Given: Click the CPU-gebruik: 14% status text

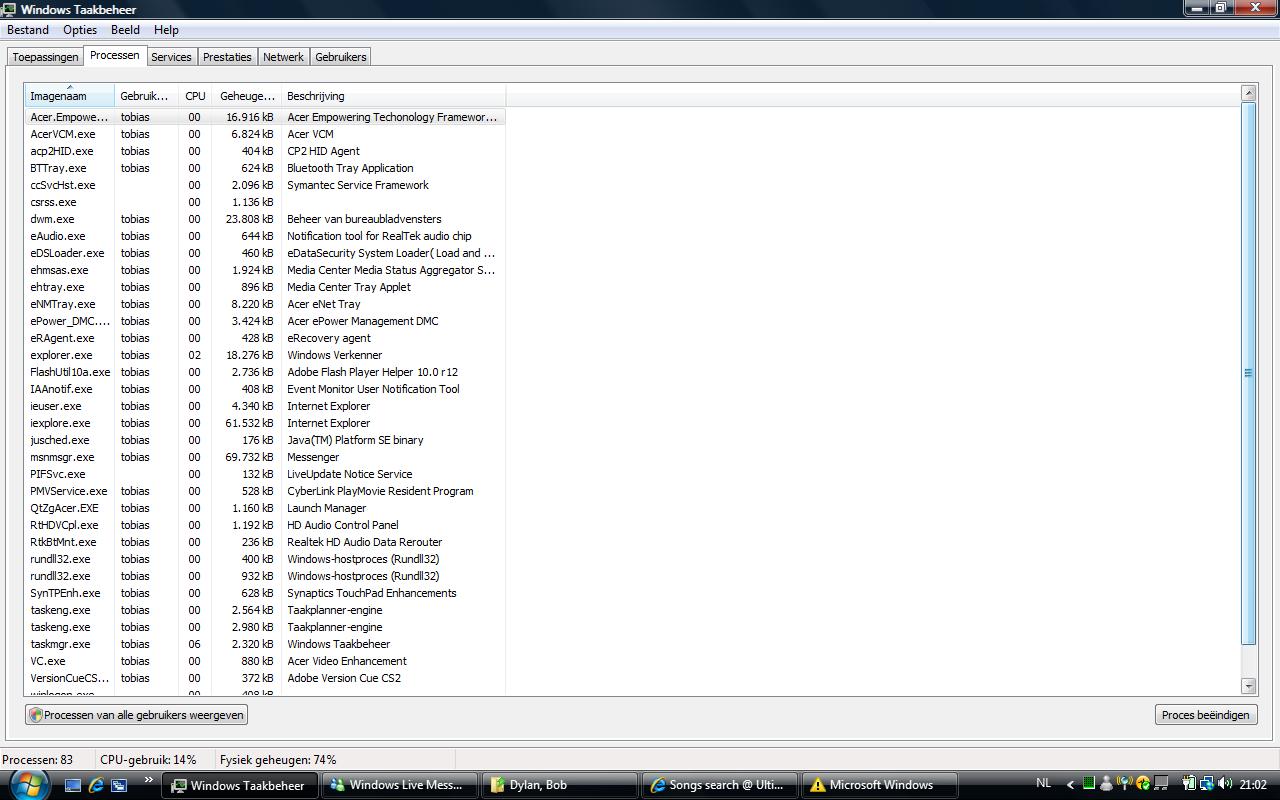Looking at the screenshot, I should click(x=148, y=760).
